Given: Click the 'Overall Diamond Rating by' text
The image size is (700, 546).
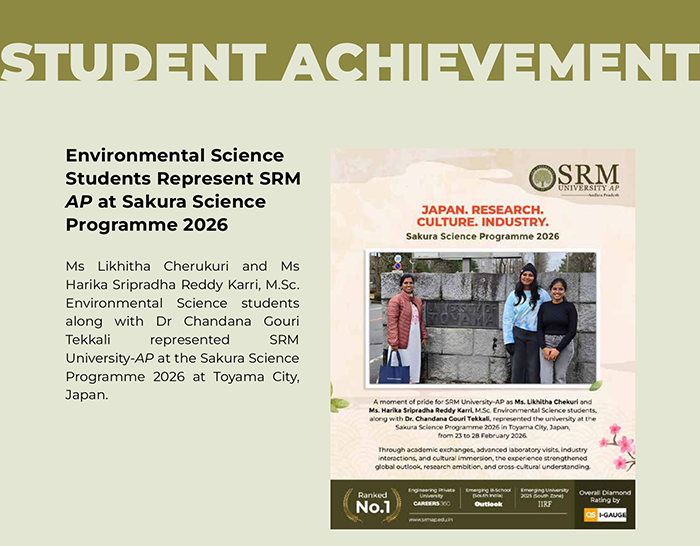Looking at the screenshot, I should [605, 496].
